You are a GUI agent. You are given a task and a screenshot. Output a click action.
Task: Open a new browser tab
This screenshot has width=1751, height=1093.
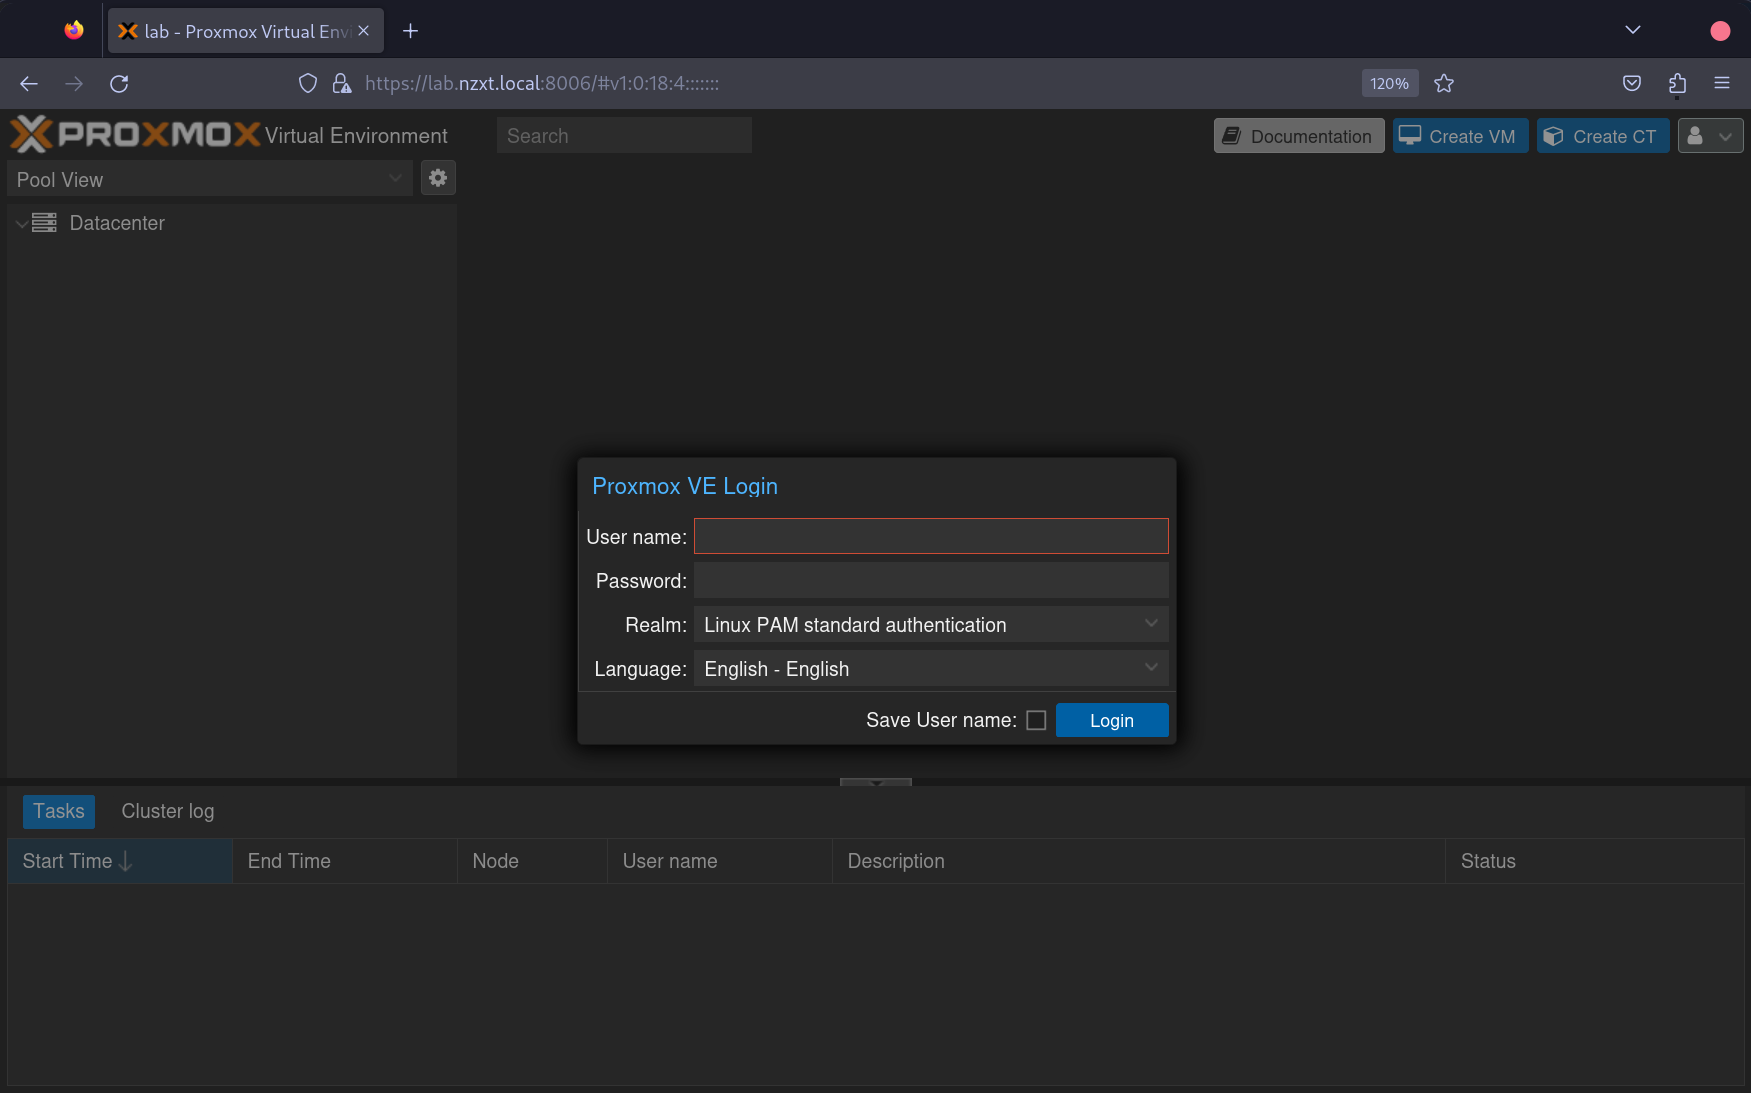(x=410, y=31)
